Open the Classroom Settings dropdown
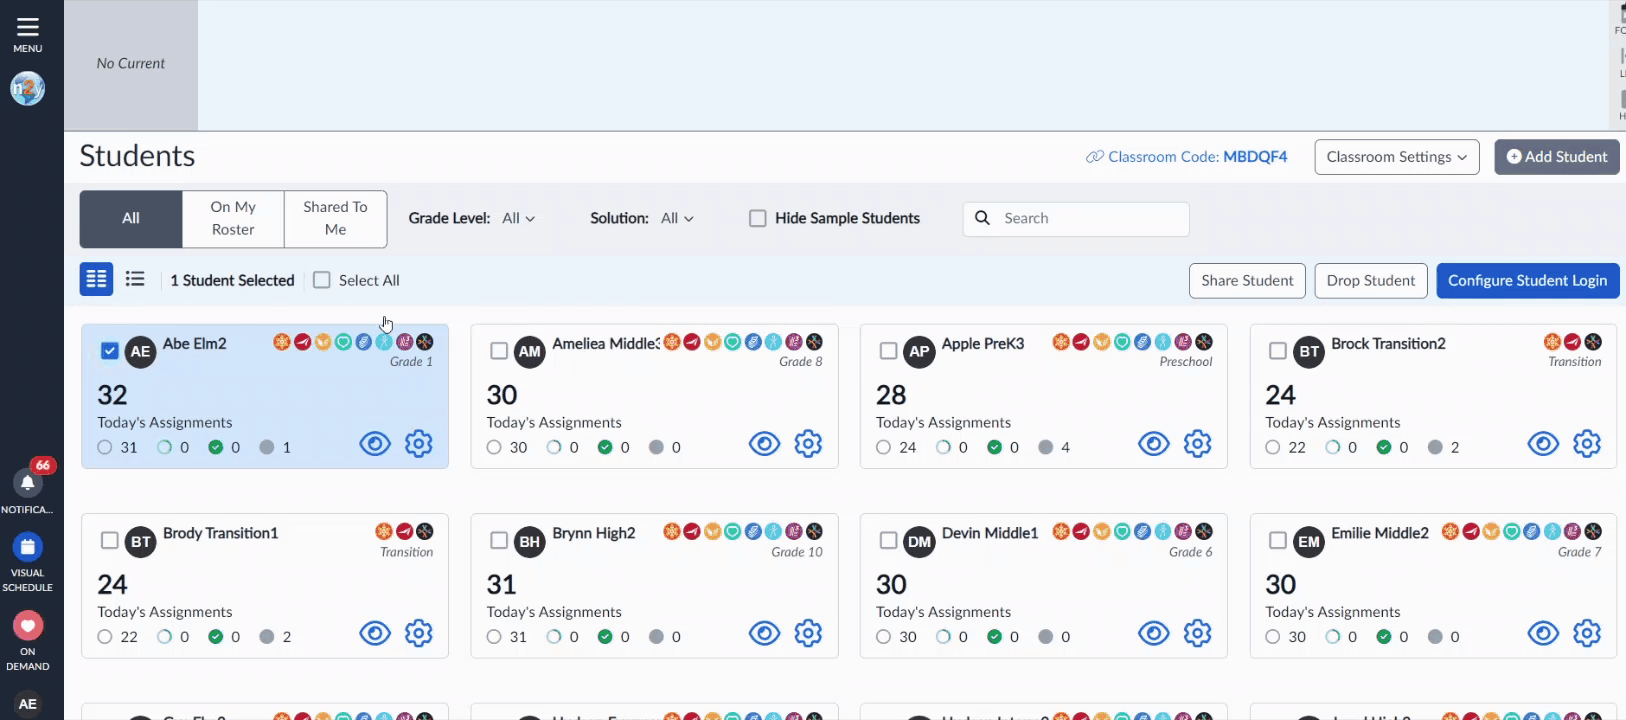 [x=1397, y=157]
